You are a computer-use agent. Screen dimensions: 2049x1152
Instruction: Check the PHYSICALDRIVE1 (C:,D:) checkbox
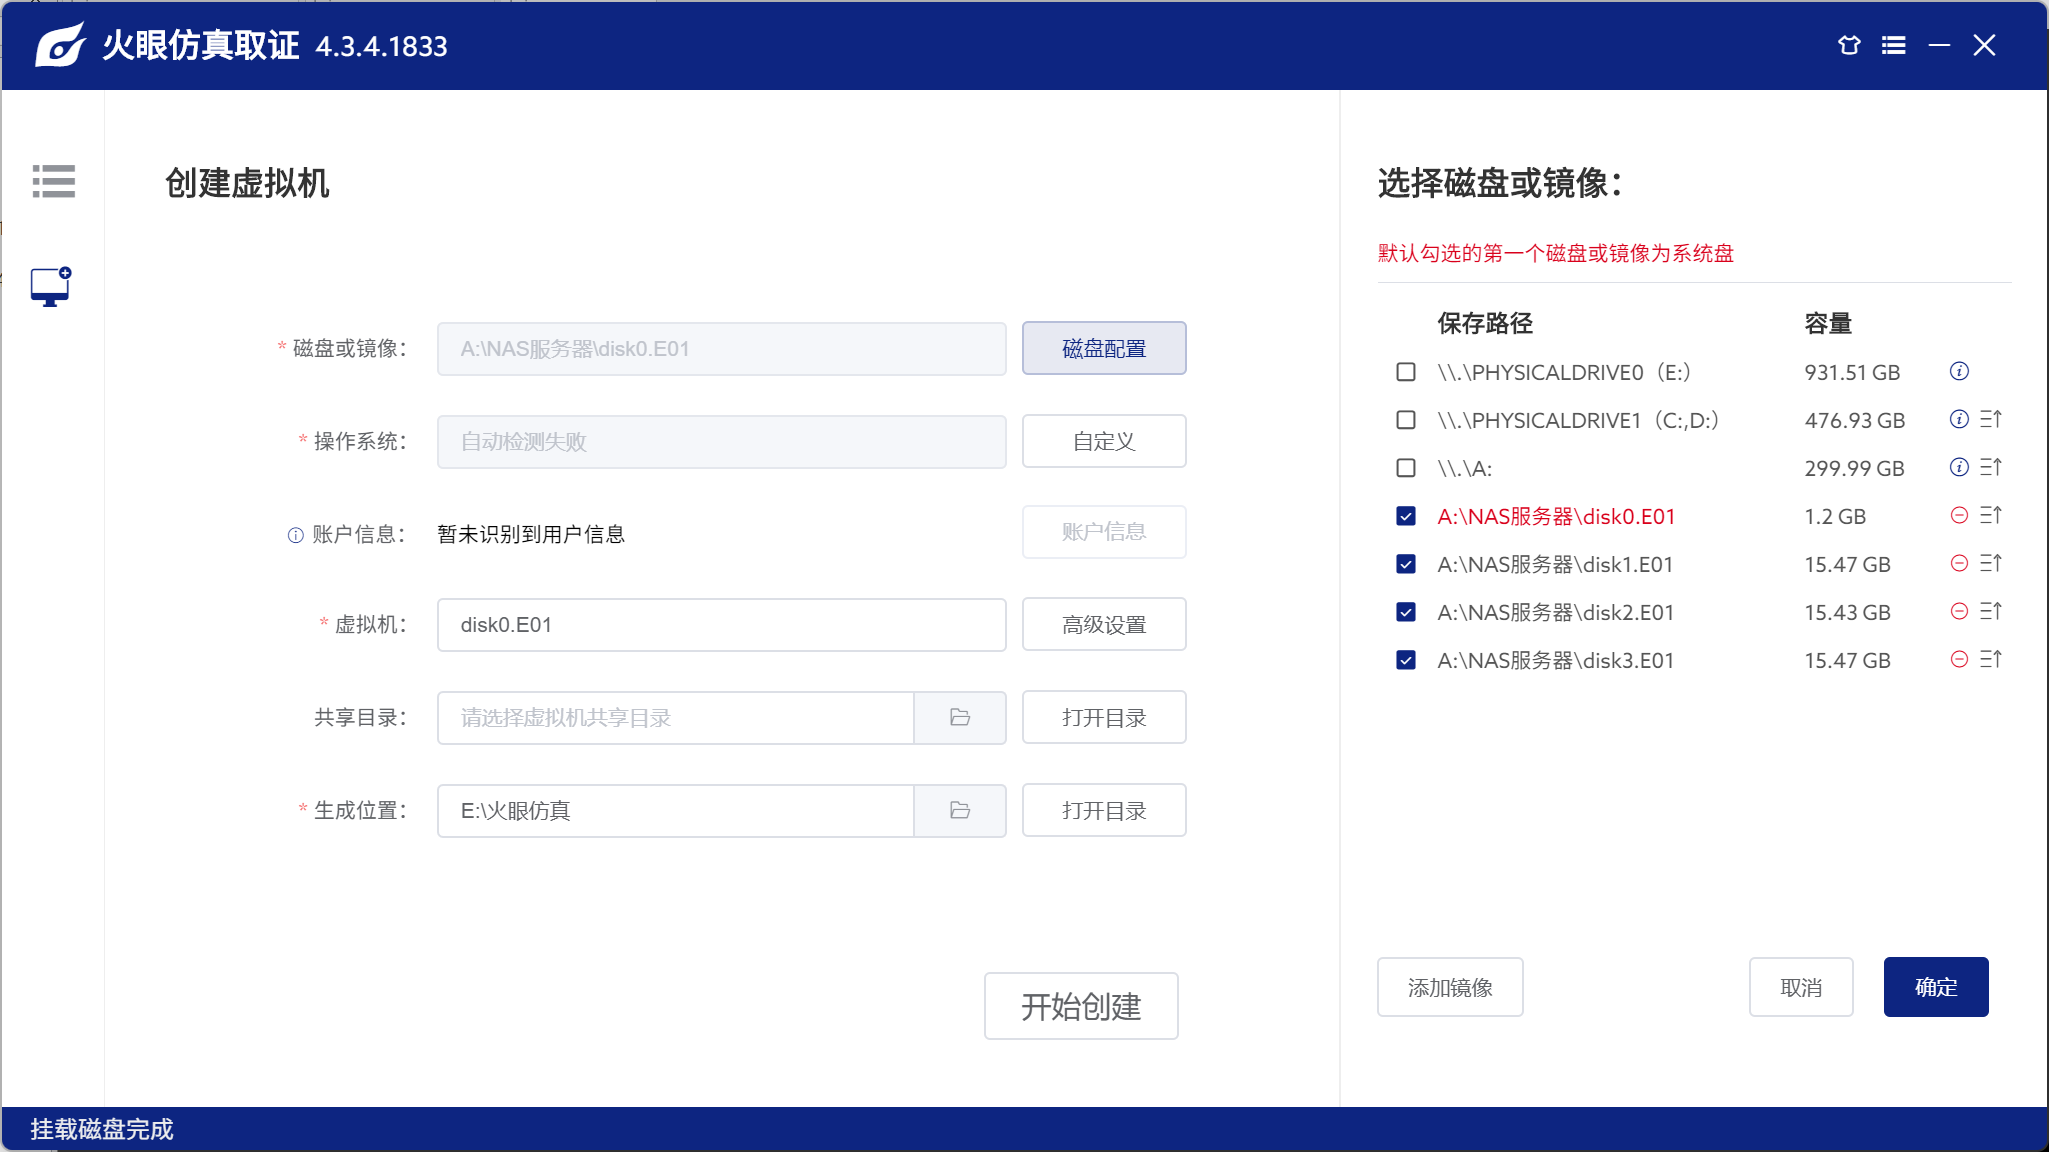pos(1406,420)
